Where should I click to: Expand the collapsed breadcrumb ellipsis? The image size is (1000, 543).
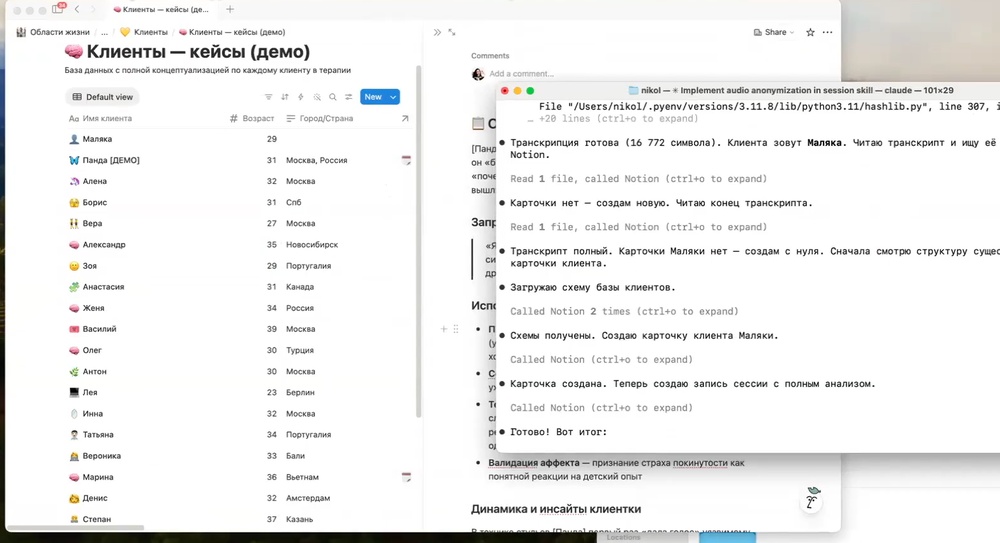click(105, 32)
